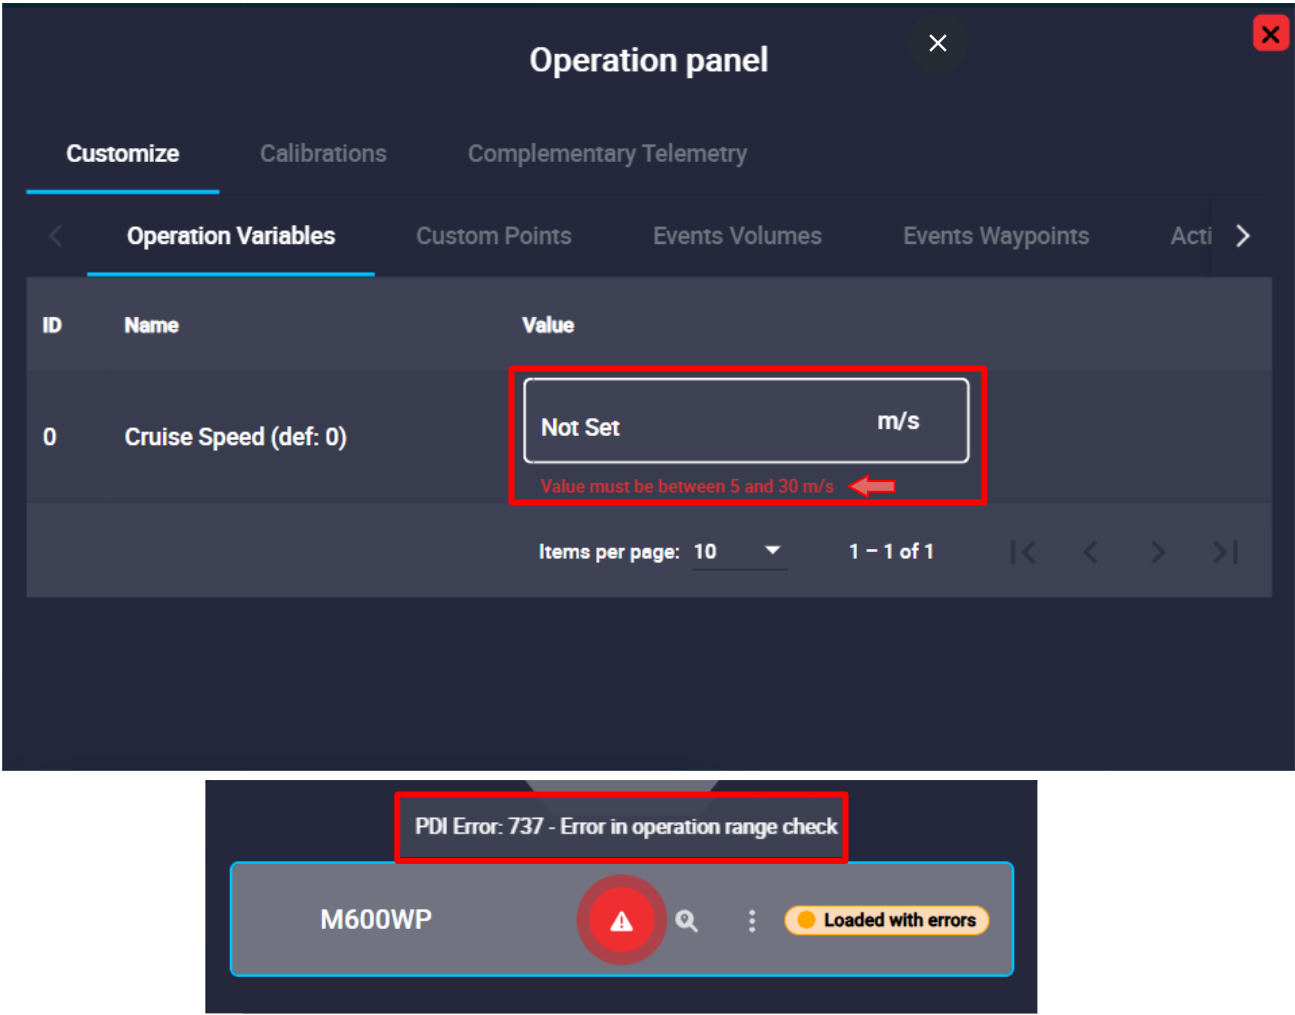Viewport: 1295px width, 1015px height.
Task: Open the Items per page dropdown
Action: click(x=740, y=552)
